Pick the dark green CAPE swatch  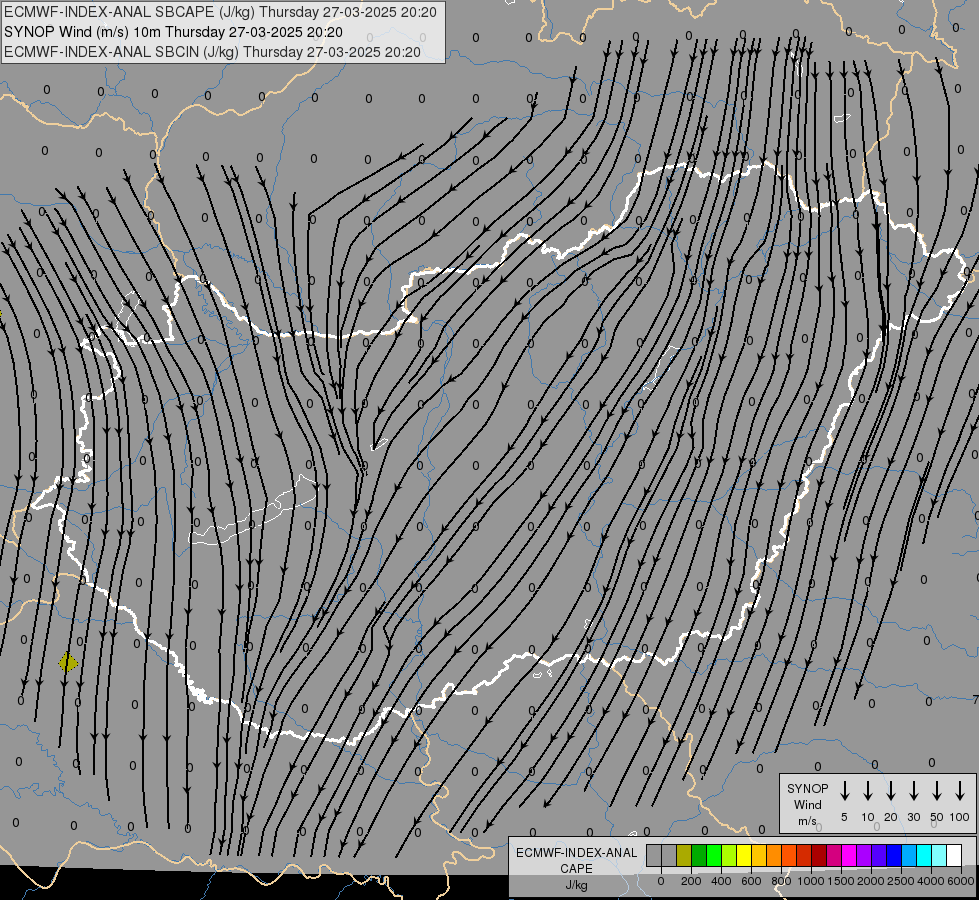[699, 855]
